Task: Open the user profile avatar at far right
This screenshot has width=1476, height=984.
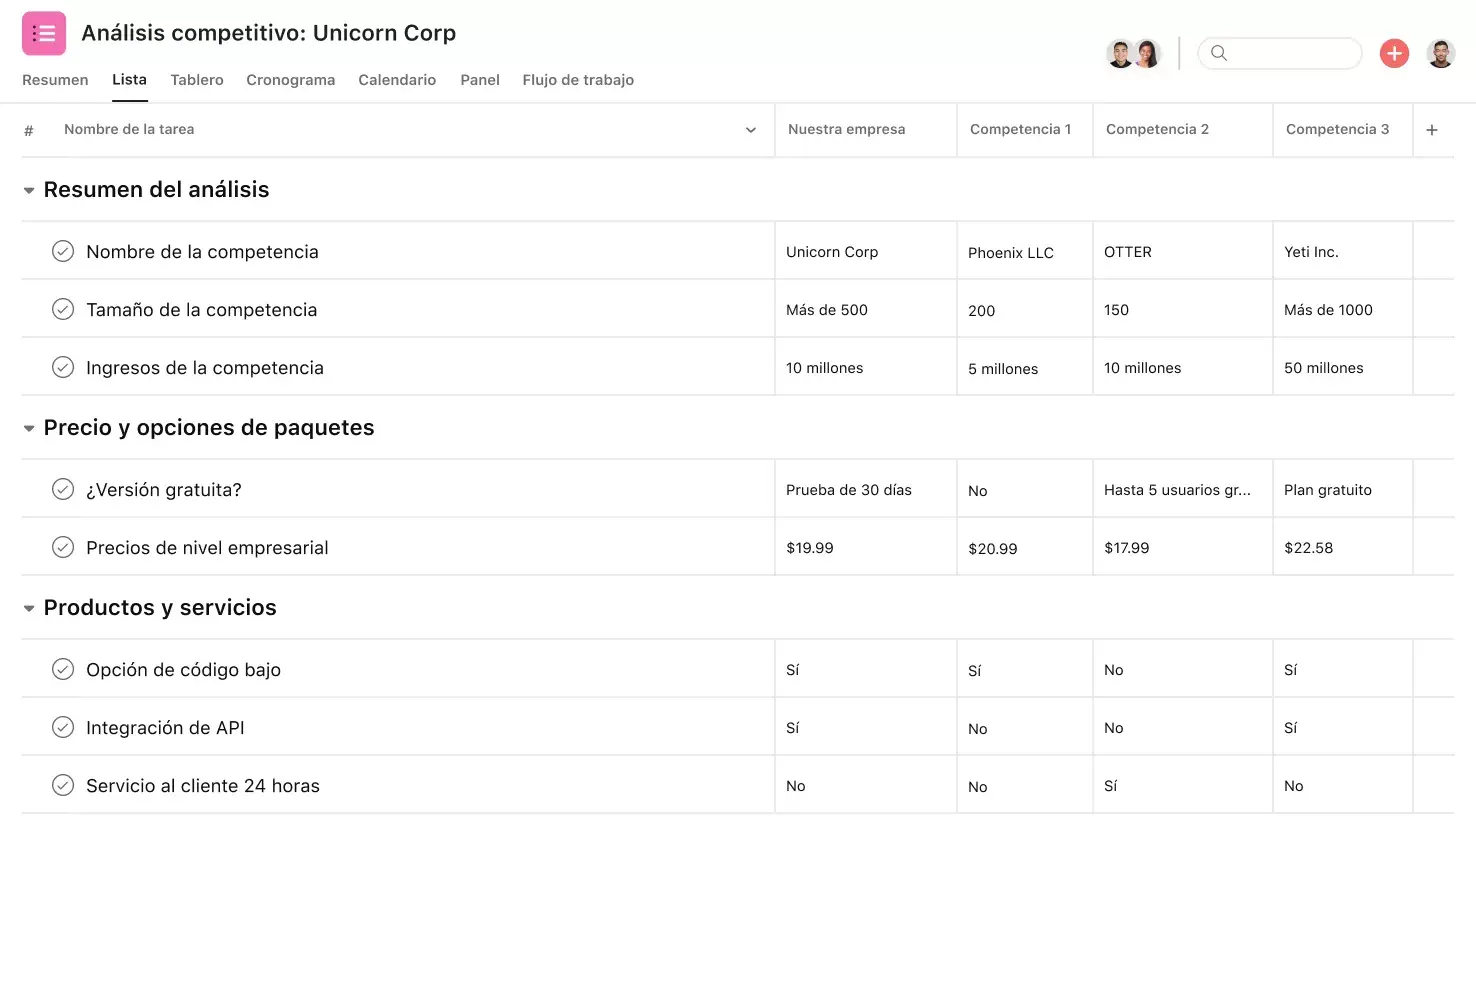Action: pyautogui.click(x=1440, y=53)
